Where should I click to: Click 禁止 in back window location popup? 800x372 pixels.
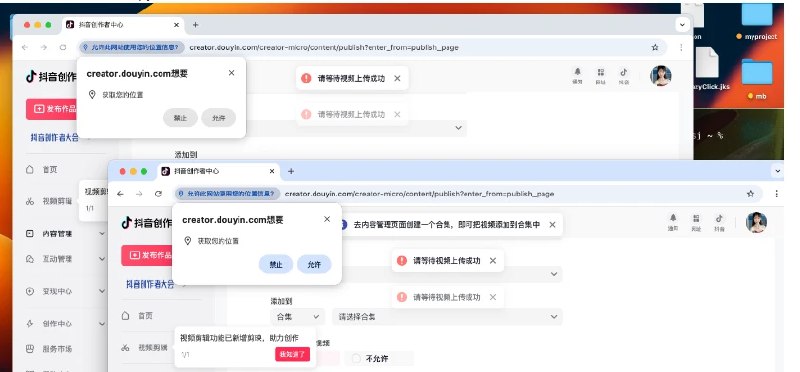[x=180, y=118]
